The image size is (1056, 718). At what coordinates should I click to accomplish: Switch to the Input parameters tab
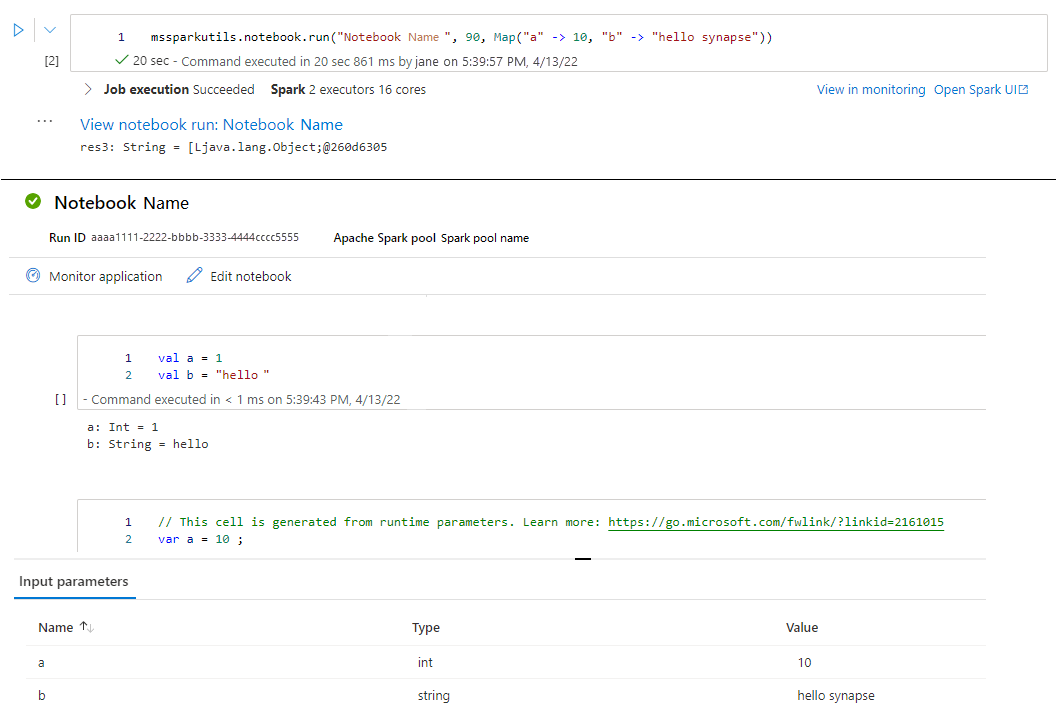click(74, 581)
